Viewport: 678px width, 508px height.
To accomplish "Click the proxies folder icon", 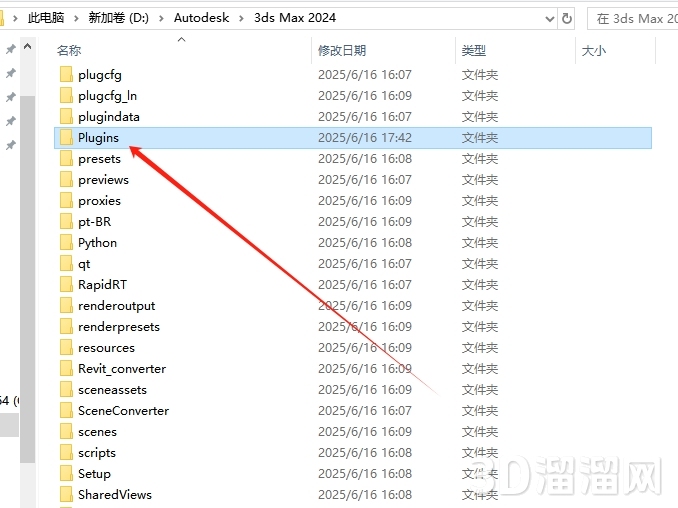I will click(66, 201).
